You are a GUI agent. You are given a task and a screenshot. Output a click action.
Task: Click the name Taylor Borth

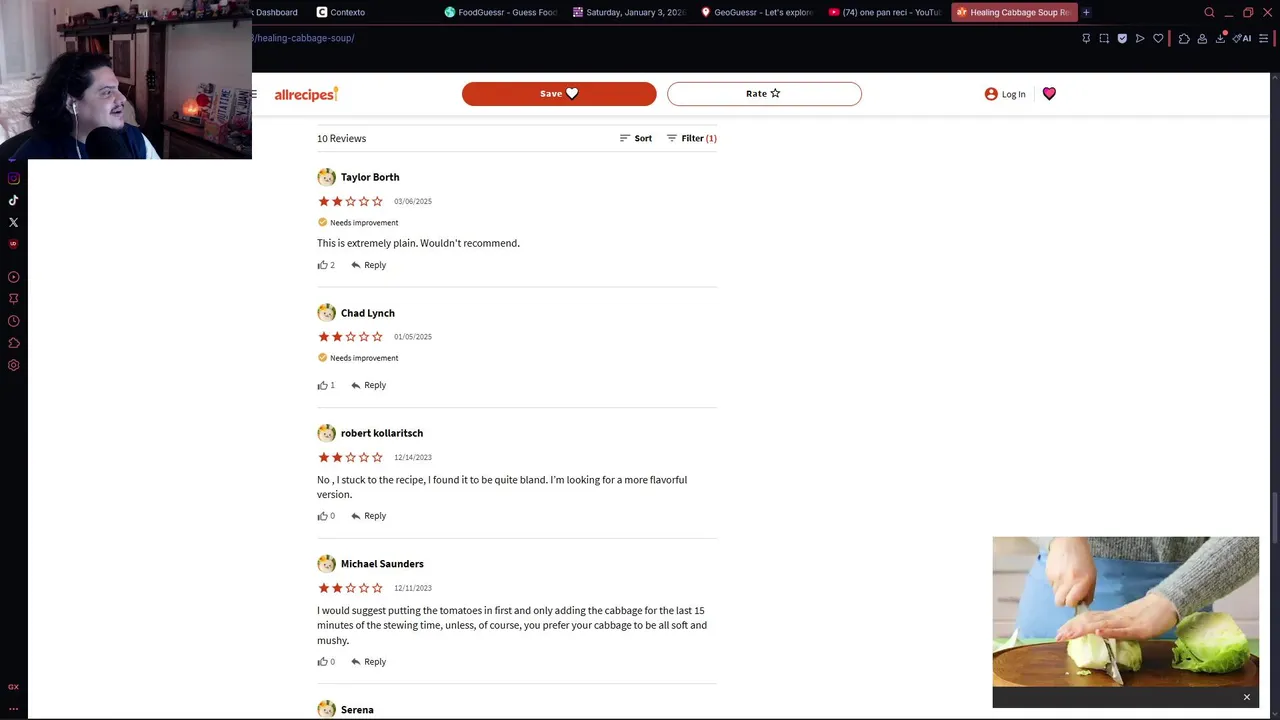370,177
